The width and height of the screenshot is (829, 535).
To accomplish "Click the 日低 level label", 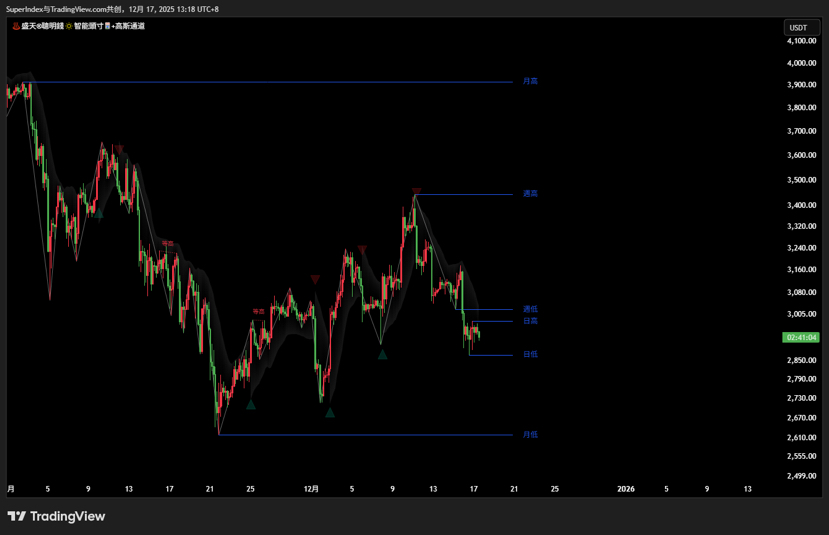I will (530, 354).
